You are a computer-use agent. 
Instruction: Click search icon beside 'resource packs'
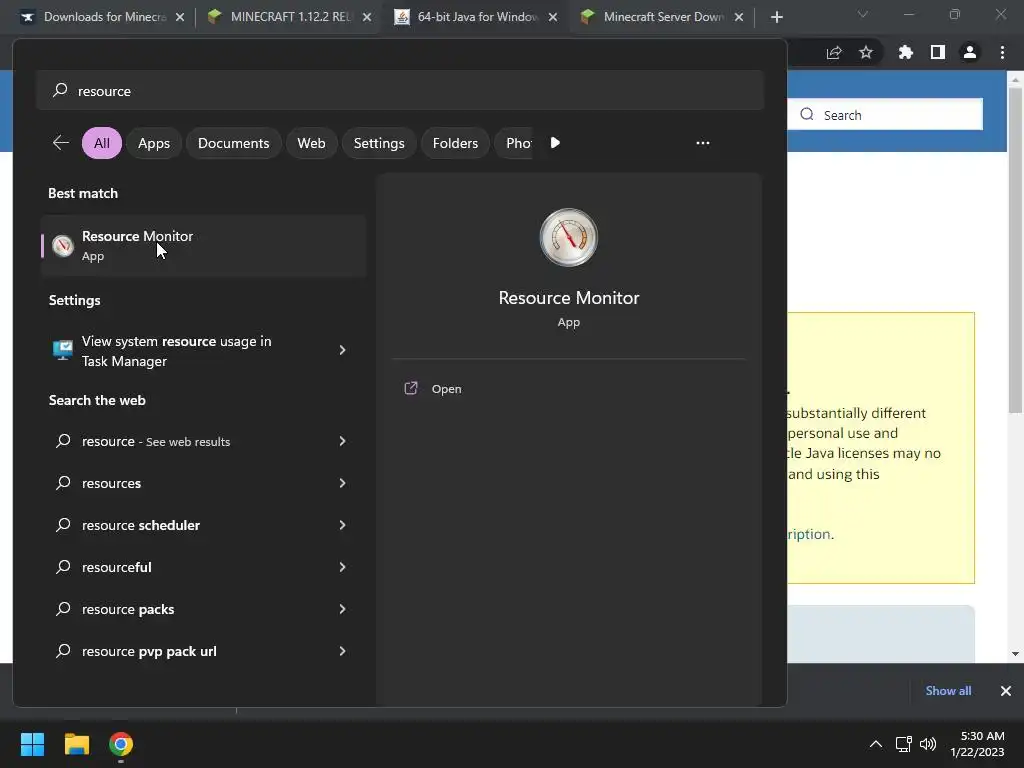63,609
